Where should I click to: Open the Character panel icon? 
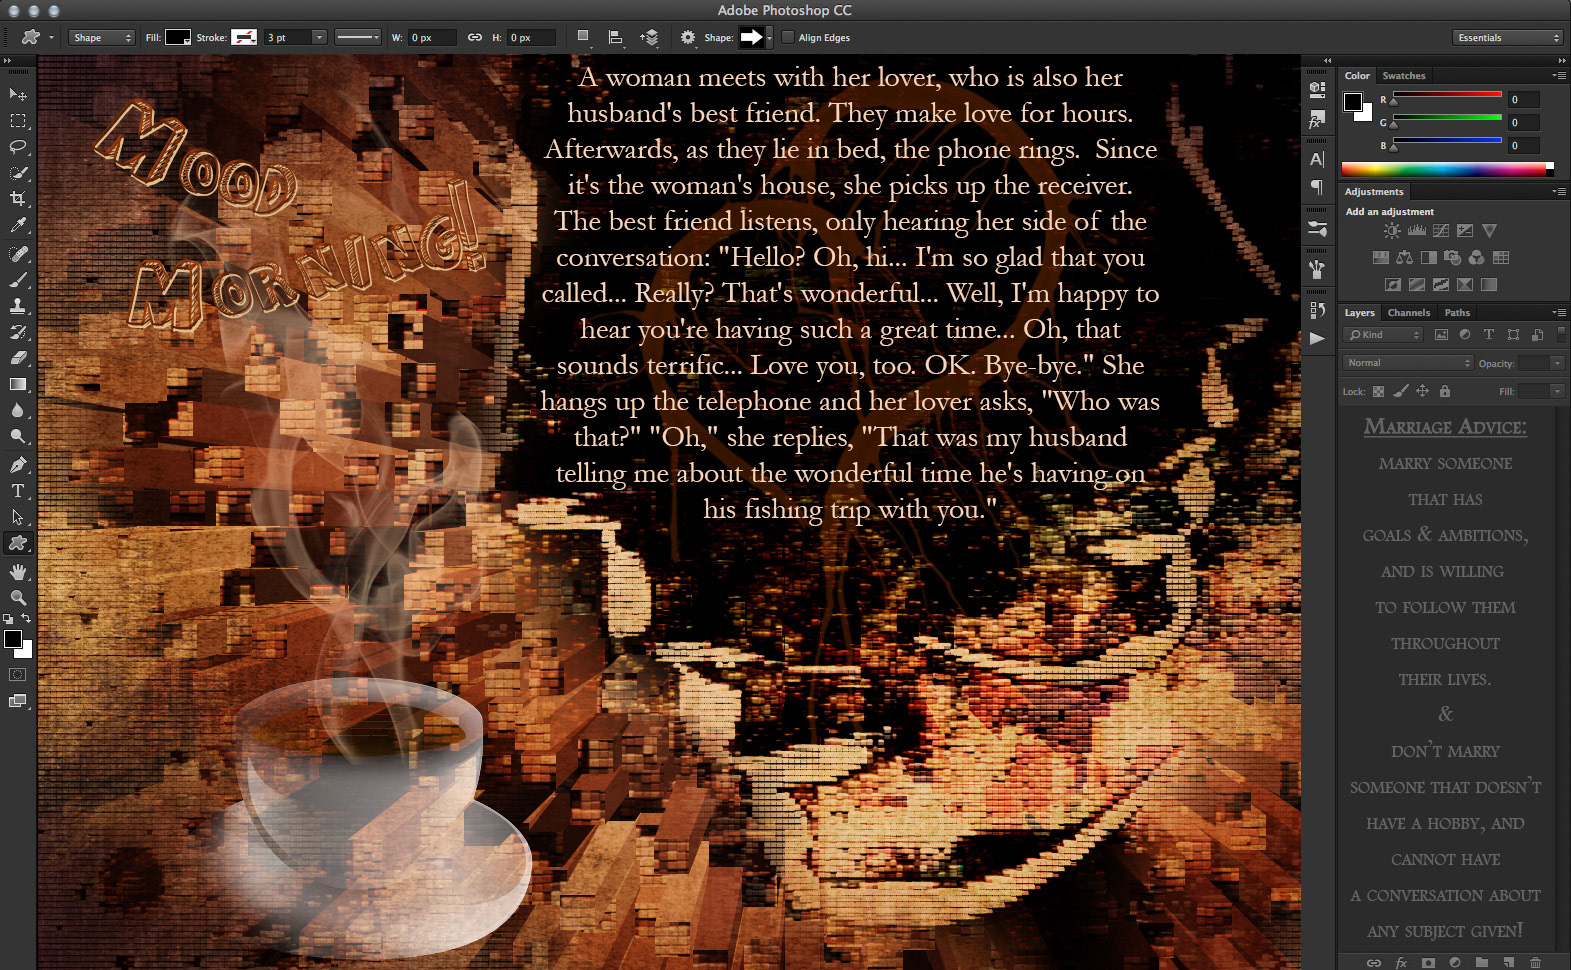click(1317, 159)
